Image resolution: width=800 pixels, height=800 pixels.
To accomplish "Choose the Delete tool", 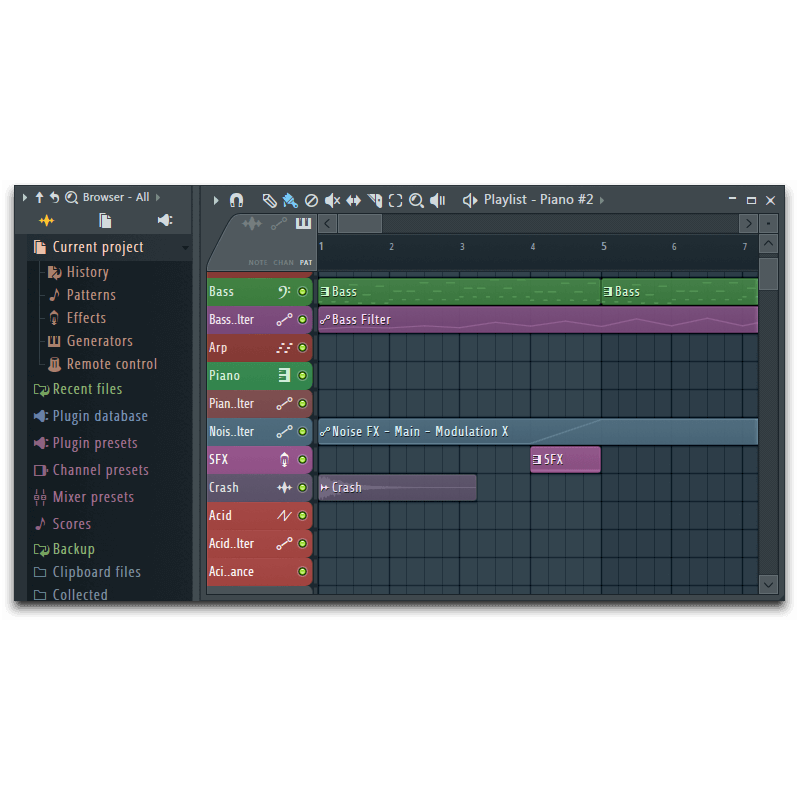I will [x=310, y=199].
